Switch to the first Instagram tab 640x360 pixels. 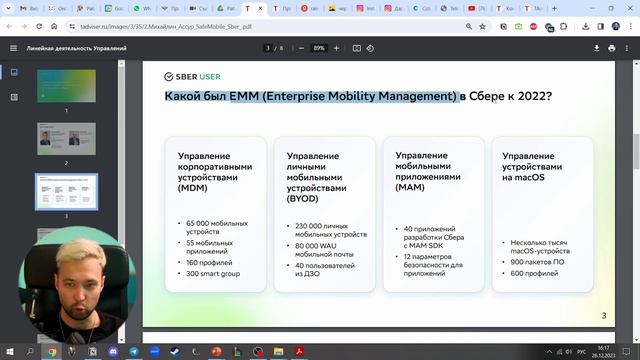tap(365, 8)
